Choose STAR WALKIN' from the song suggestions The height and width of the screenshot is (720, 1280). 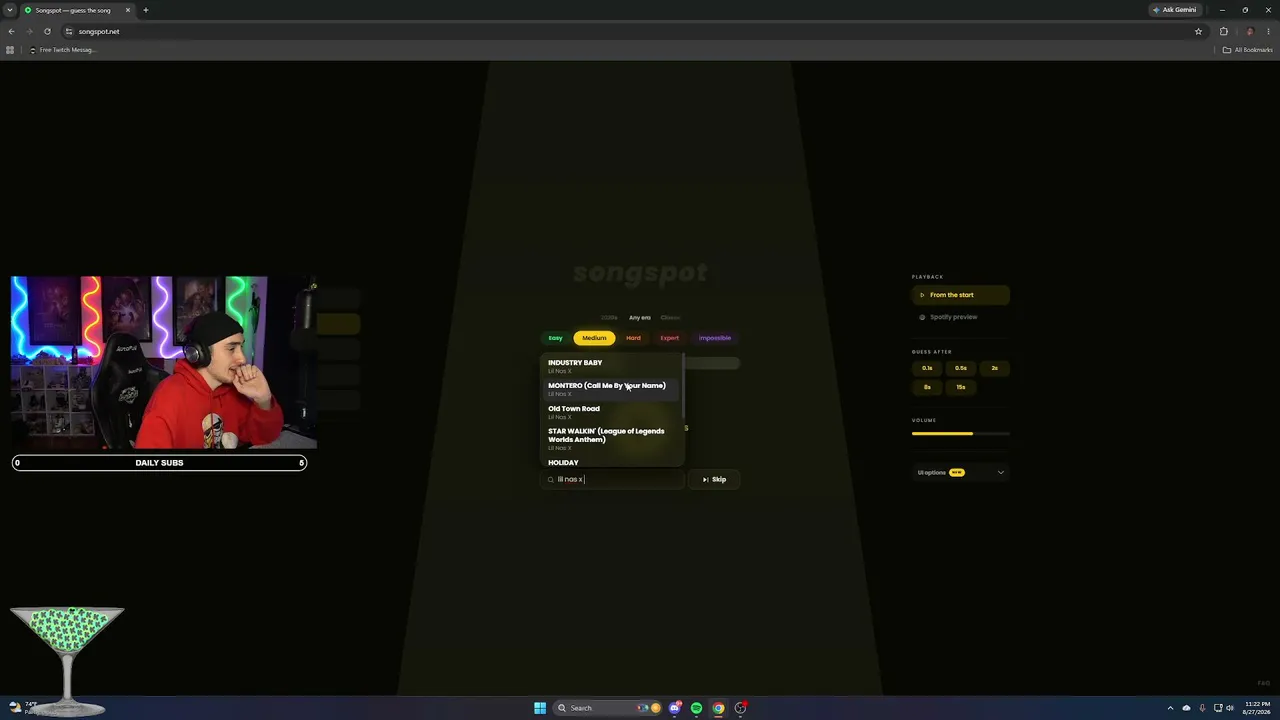pyautogui.click(x=611, y=439)
